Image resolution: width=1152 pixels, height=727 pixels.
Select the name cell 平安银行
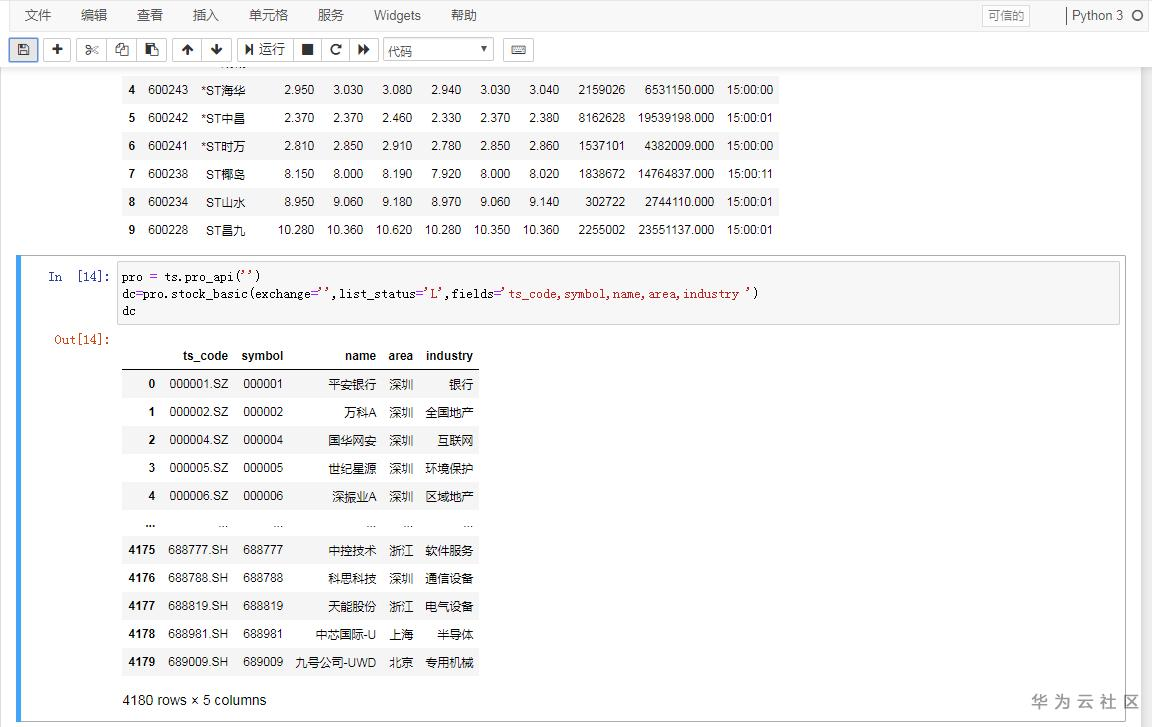point(352,384)
